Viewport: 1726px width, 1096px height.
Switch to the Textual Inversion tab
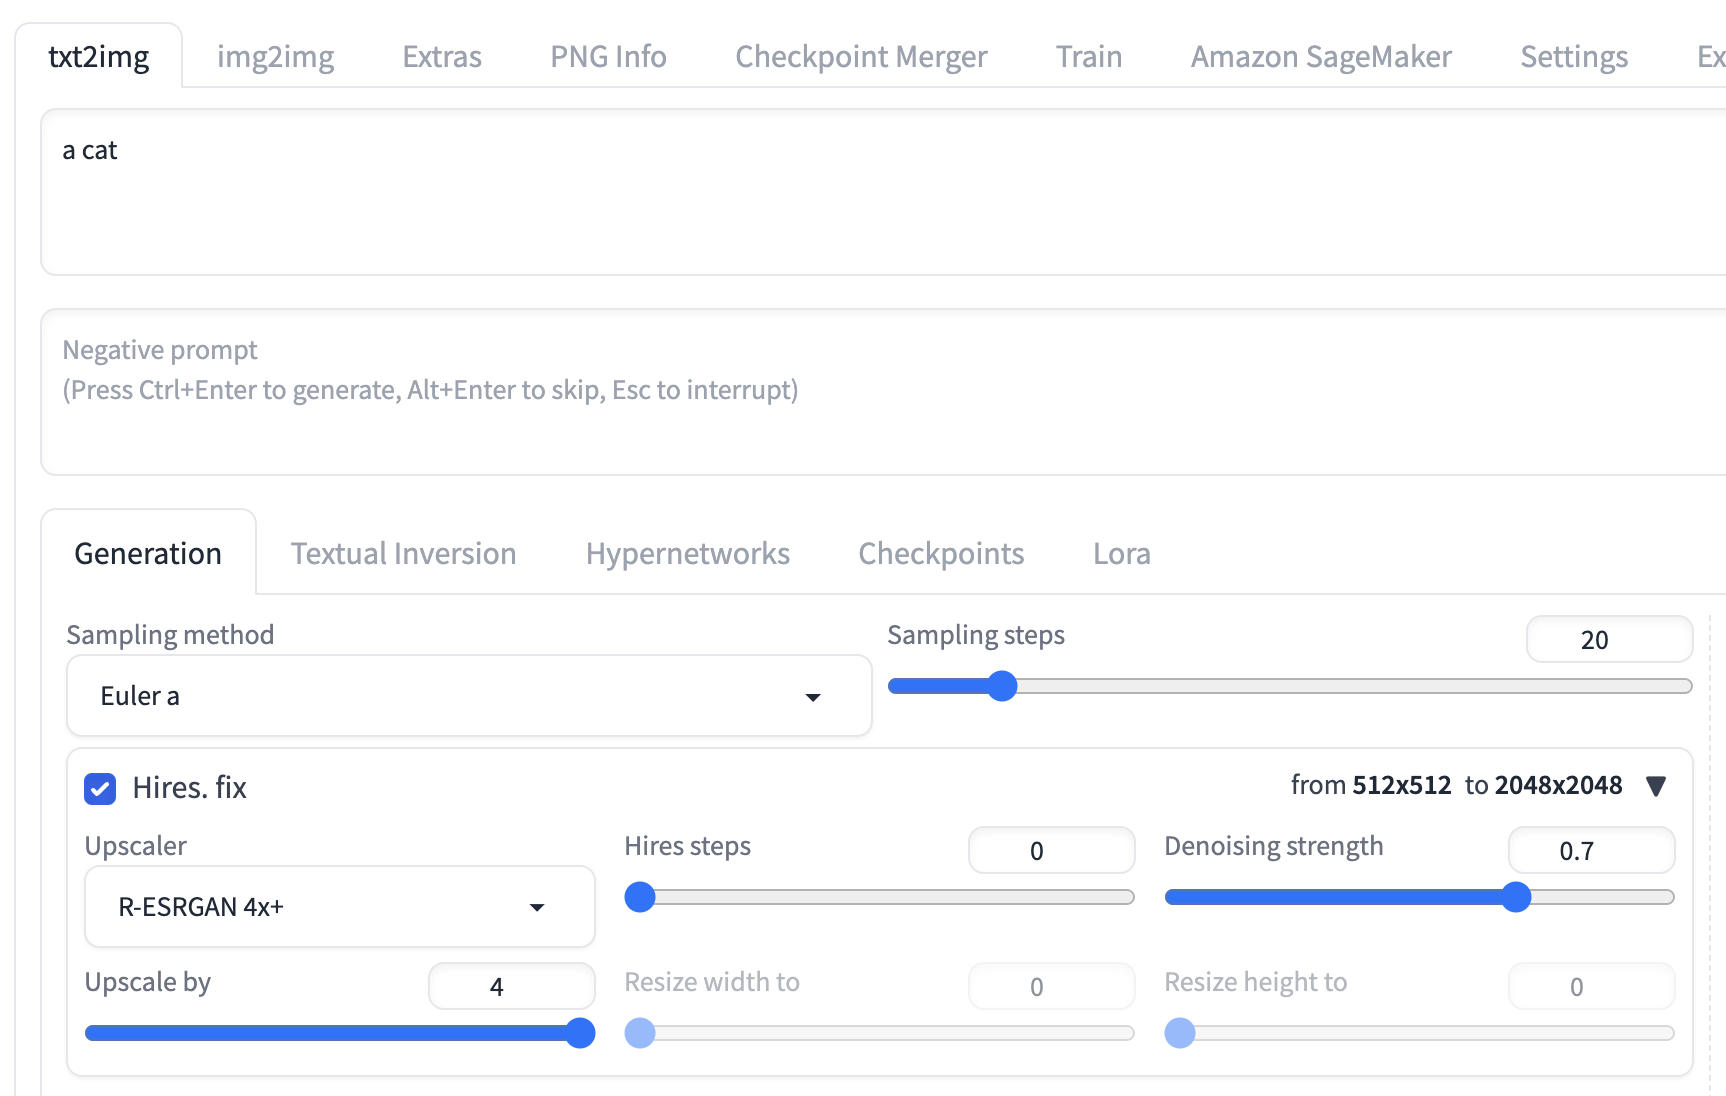pos(403,554)
